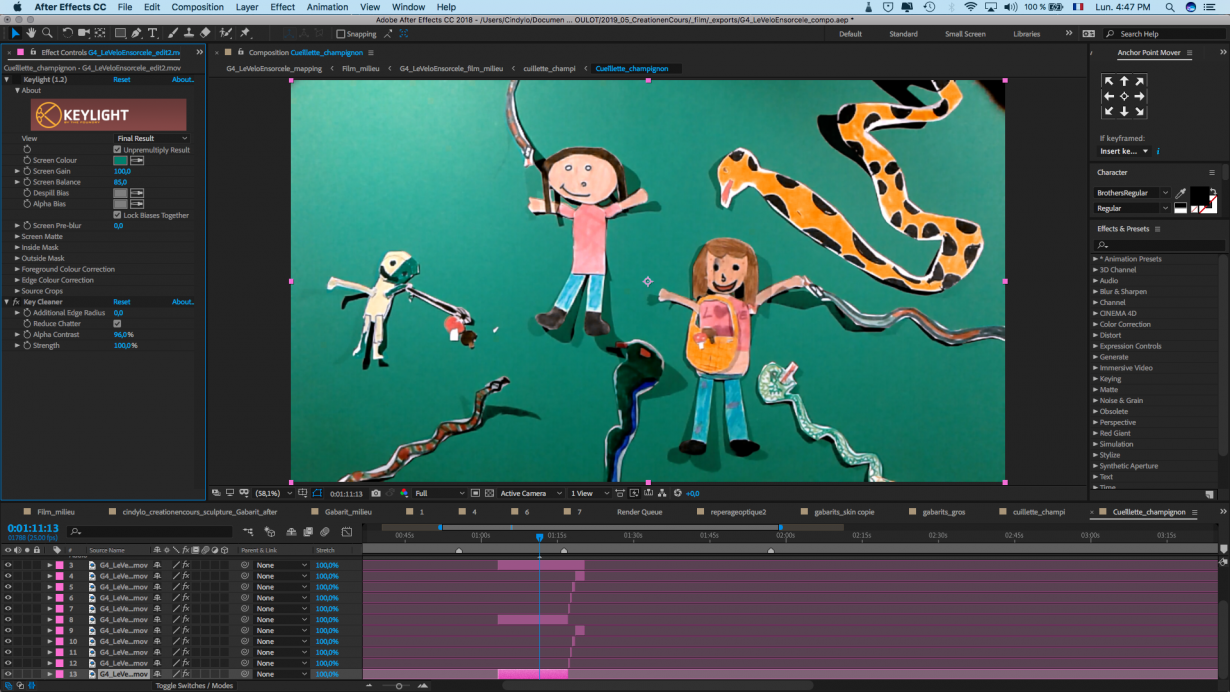Screen dimensions: 1230x692
Task: Click Toggle Switches / Modes button
Action: pyautogui.click(x=194, y=686)
